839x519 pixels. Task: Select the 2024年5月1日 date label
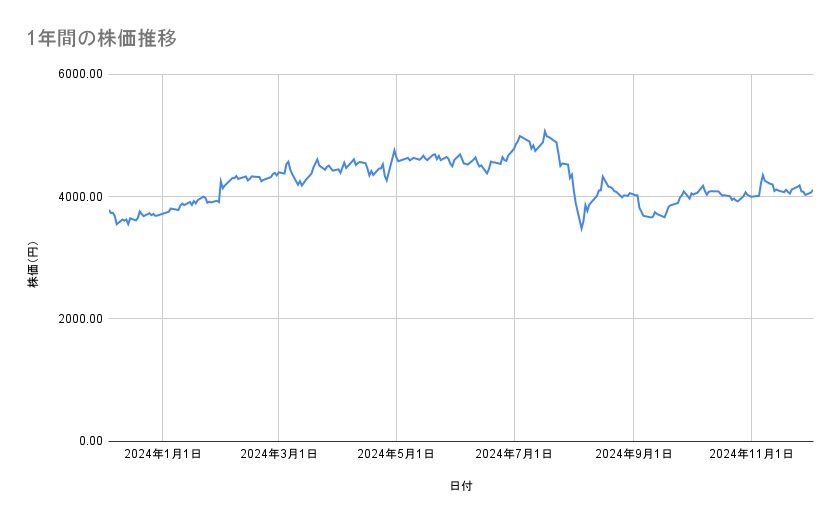tap(396, 455)
